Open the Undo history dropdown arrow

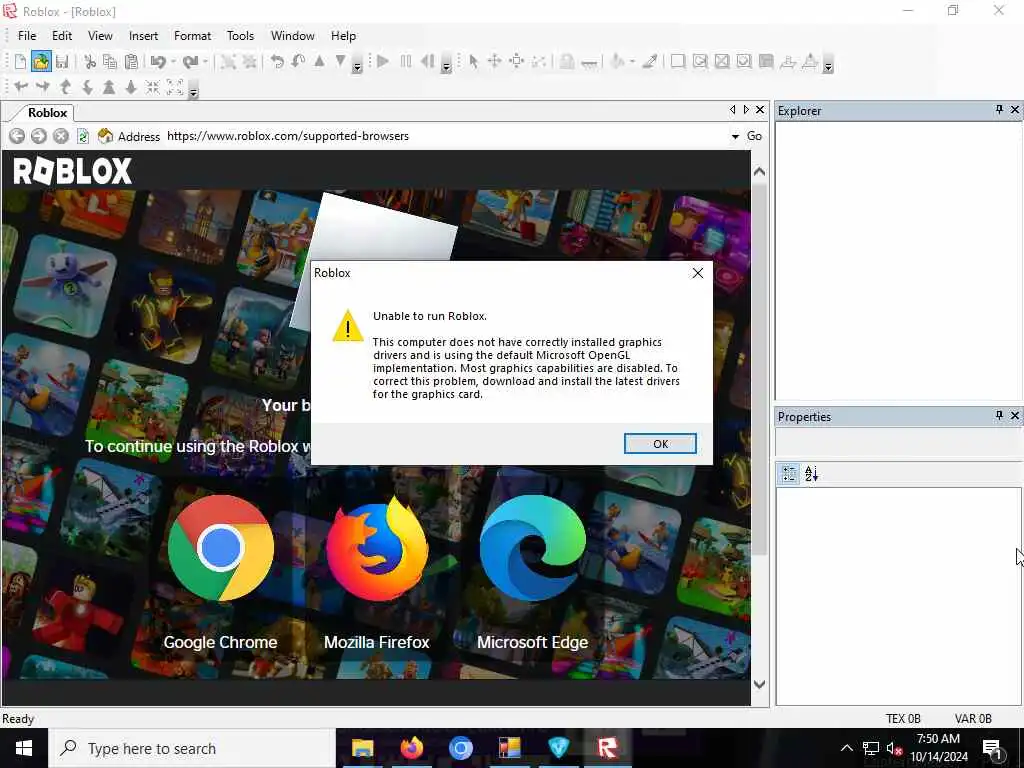coord(173,62)
